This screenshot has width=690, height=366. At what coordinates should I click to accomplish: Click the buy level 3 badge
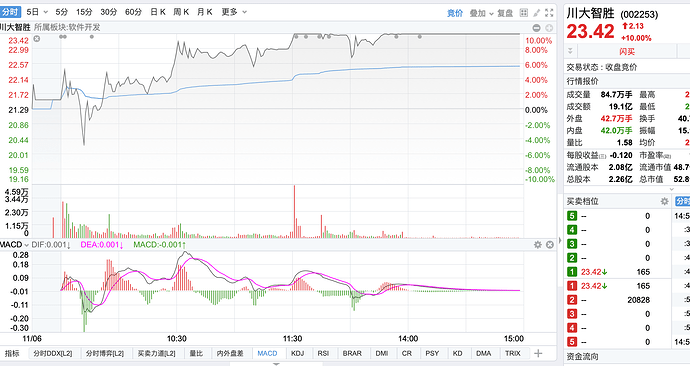point(572,314)
